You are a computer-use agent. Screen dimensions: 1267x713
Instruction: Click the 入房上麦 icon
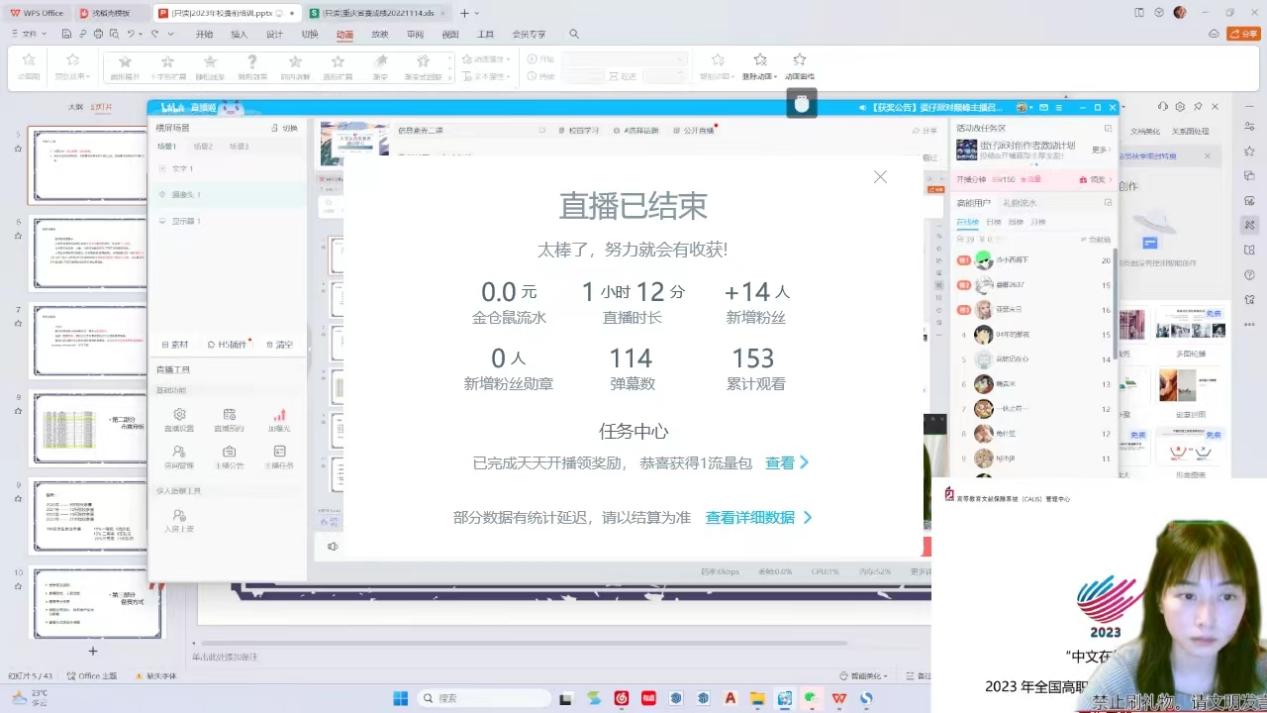pyautogui.click(x=179, y=515)
